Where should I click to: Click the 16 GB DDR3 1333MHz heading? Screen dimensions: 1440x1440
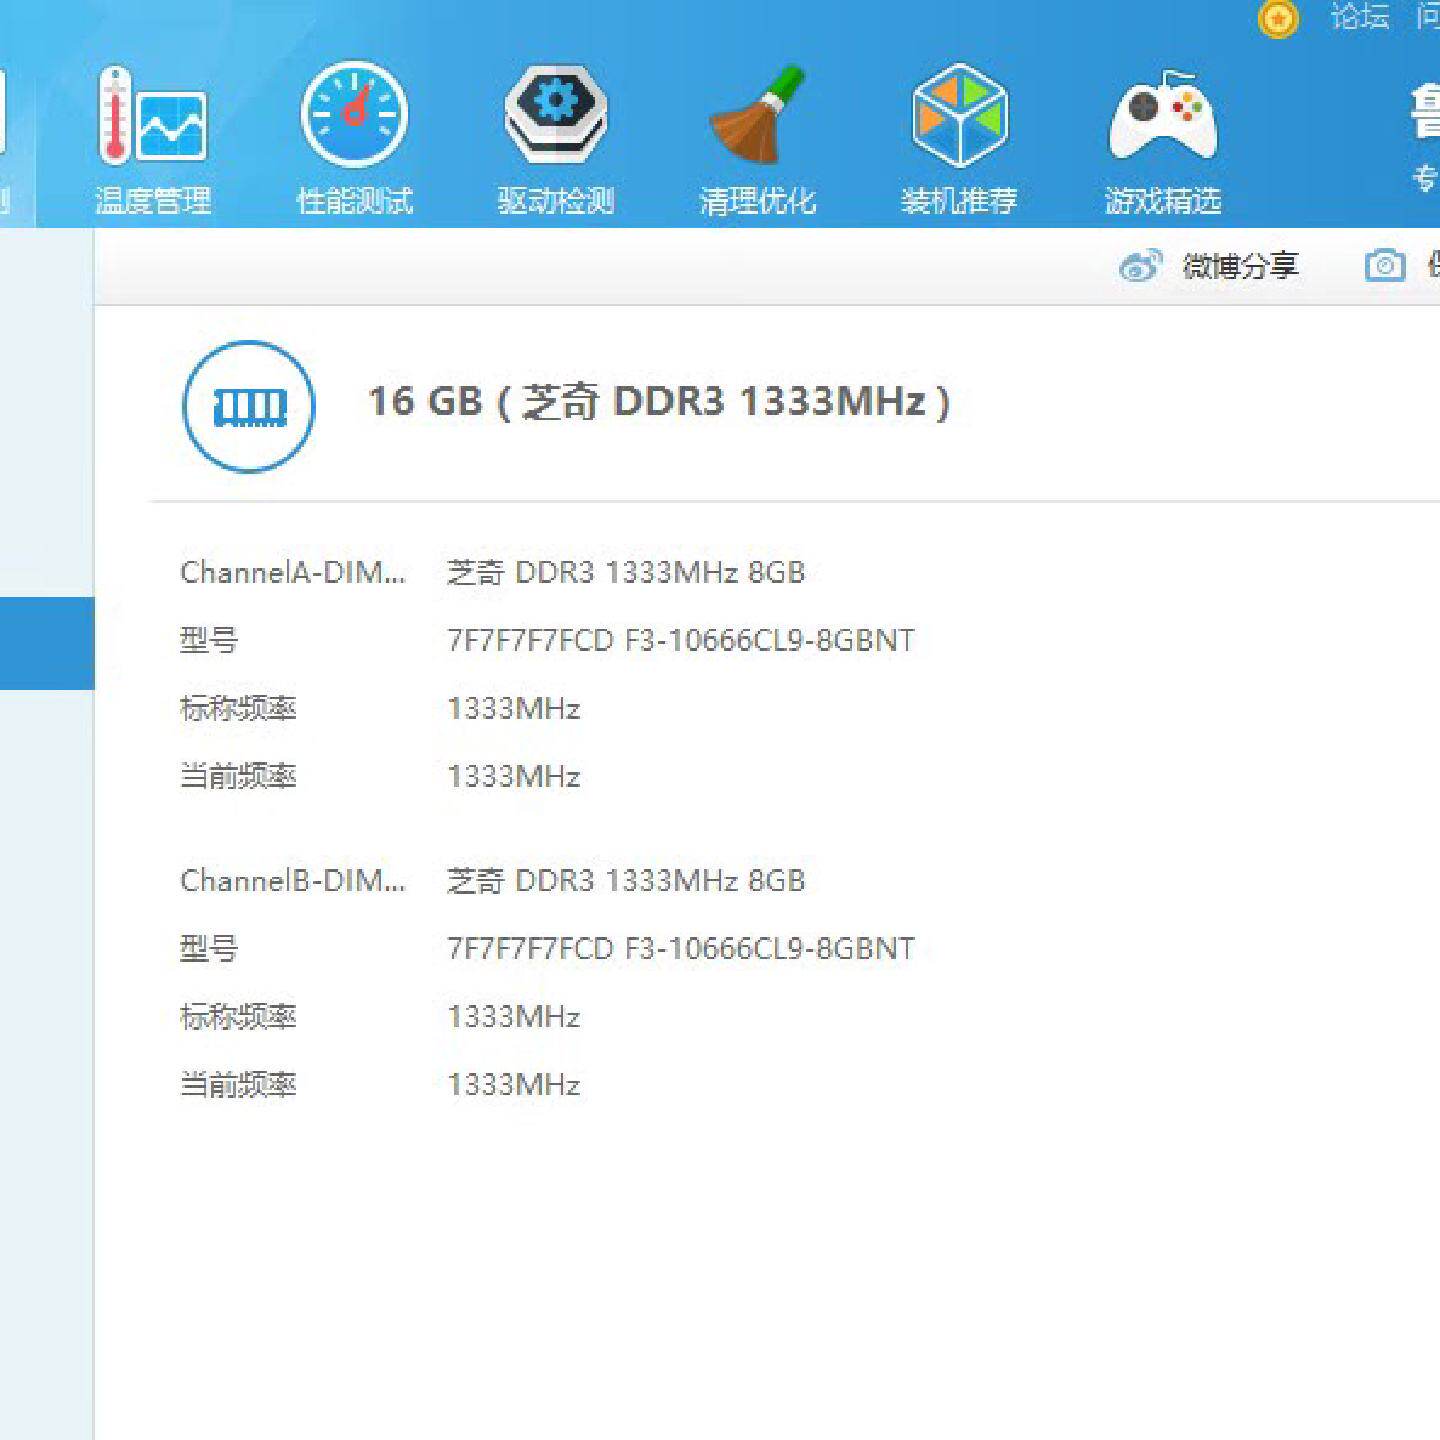(x=659, y=402)
